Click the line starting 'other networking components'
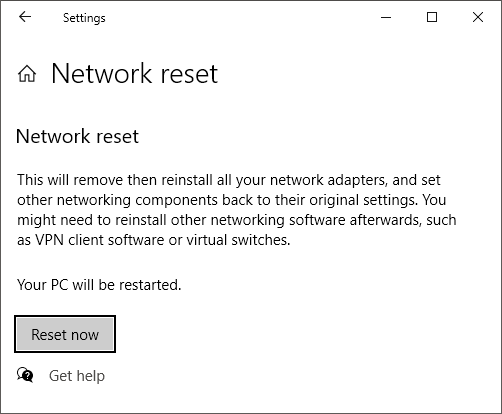 coord(232,200)
